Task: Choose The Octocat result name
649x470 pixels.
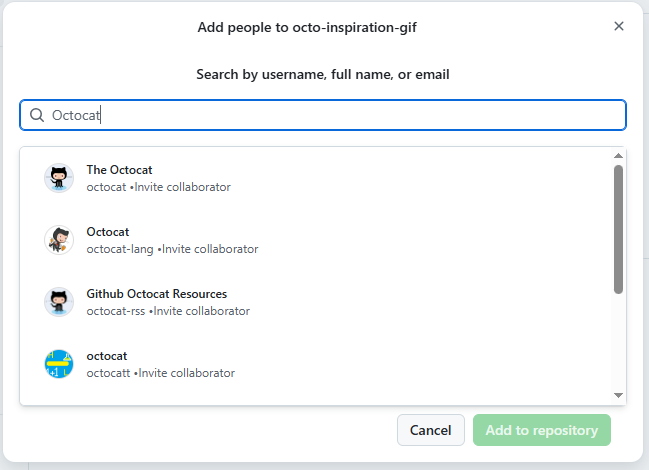Action: coord(119,170)
